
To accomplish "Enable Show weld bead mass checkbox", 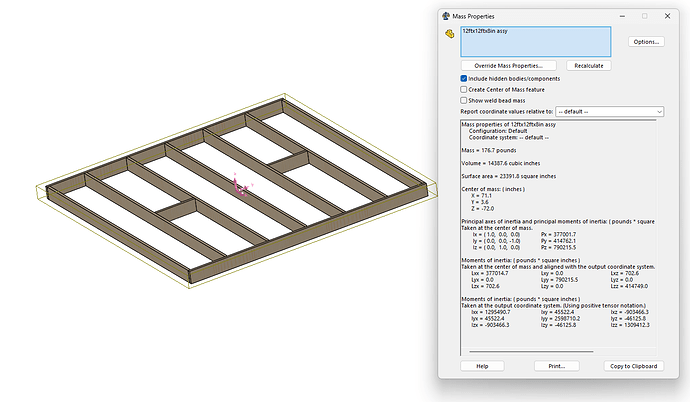I will pyautogui.click(x=464, y=100).
